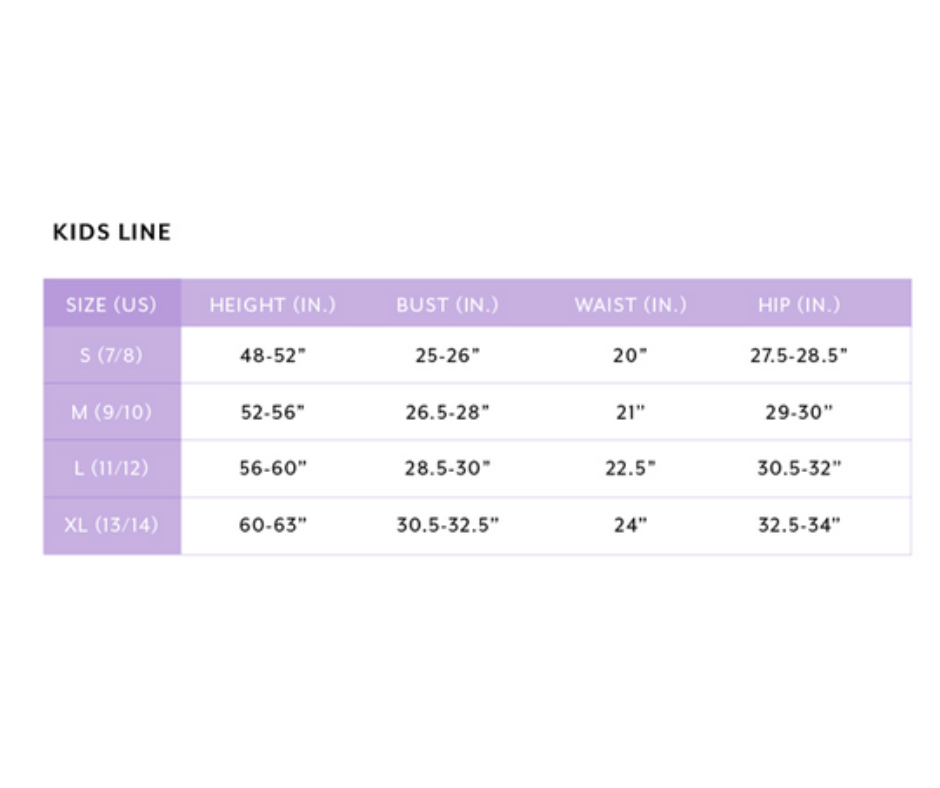Select the 21" waist cell

630,412
